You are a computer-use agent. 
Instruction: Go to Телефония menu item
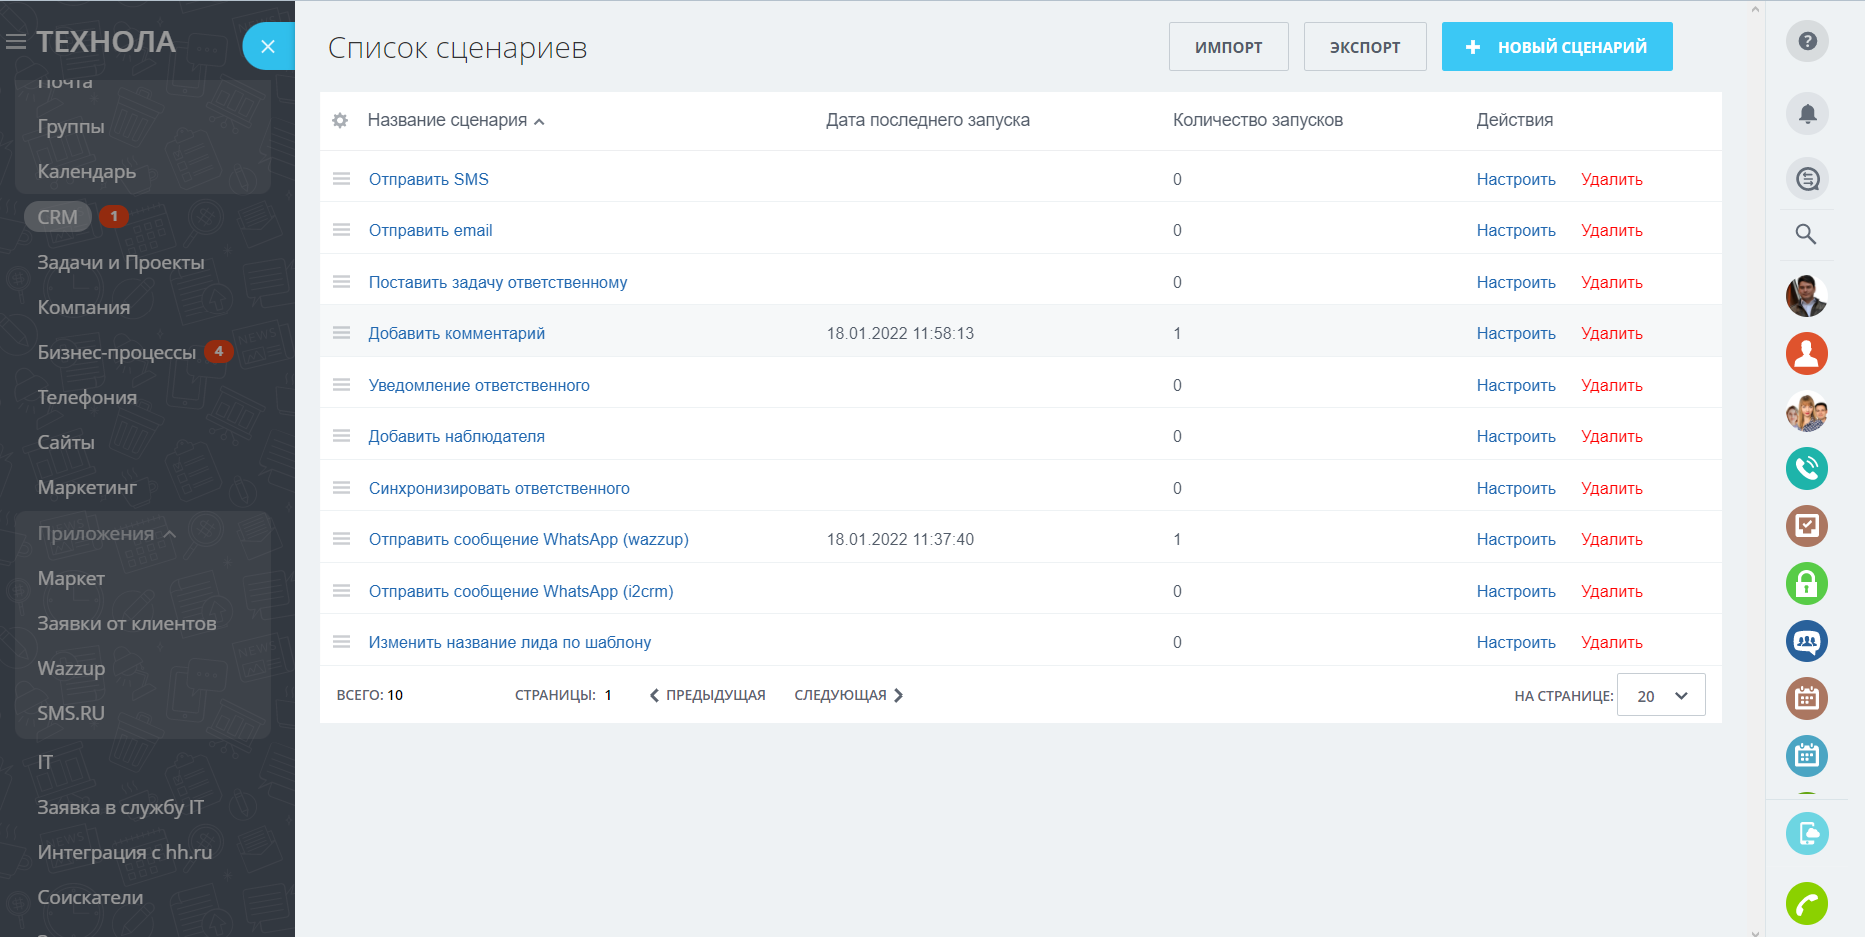click(87, 397)
